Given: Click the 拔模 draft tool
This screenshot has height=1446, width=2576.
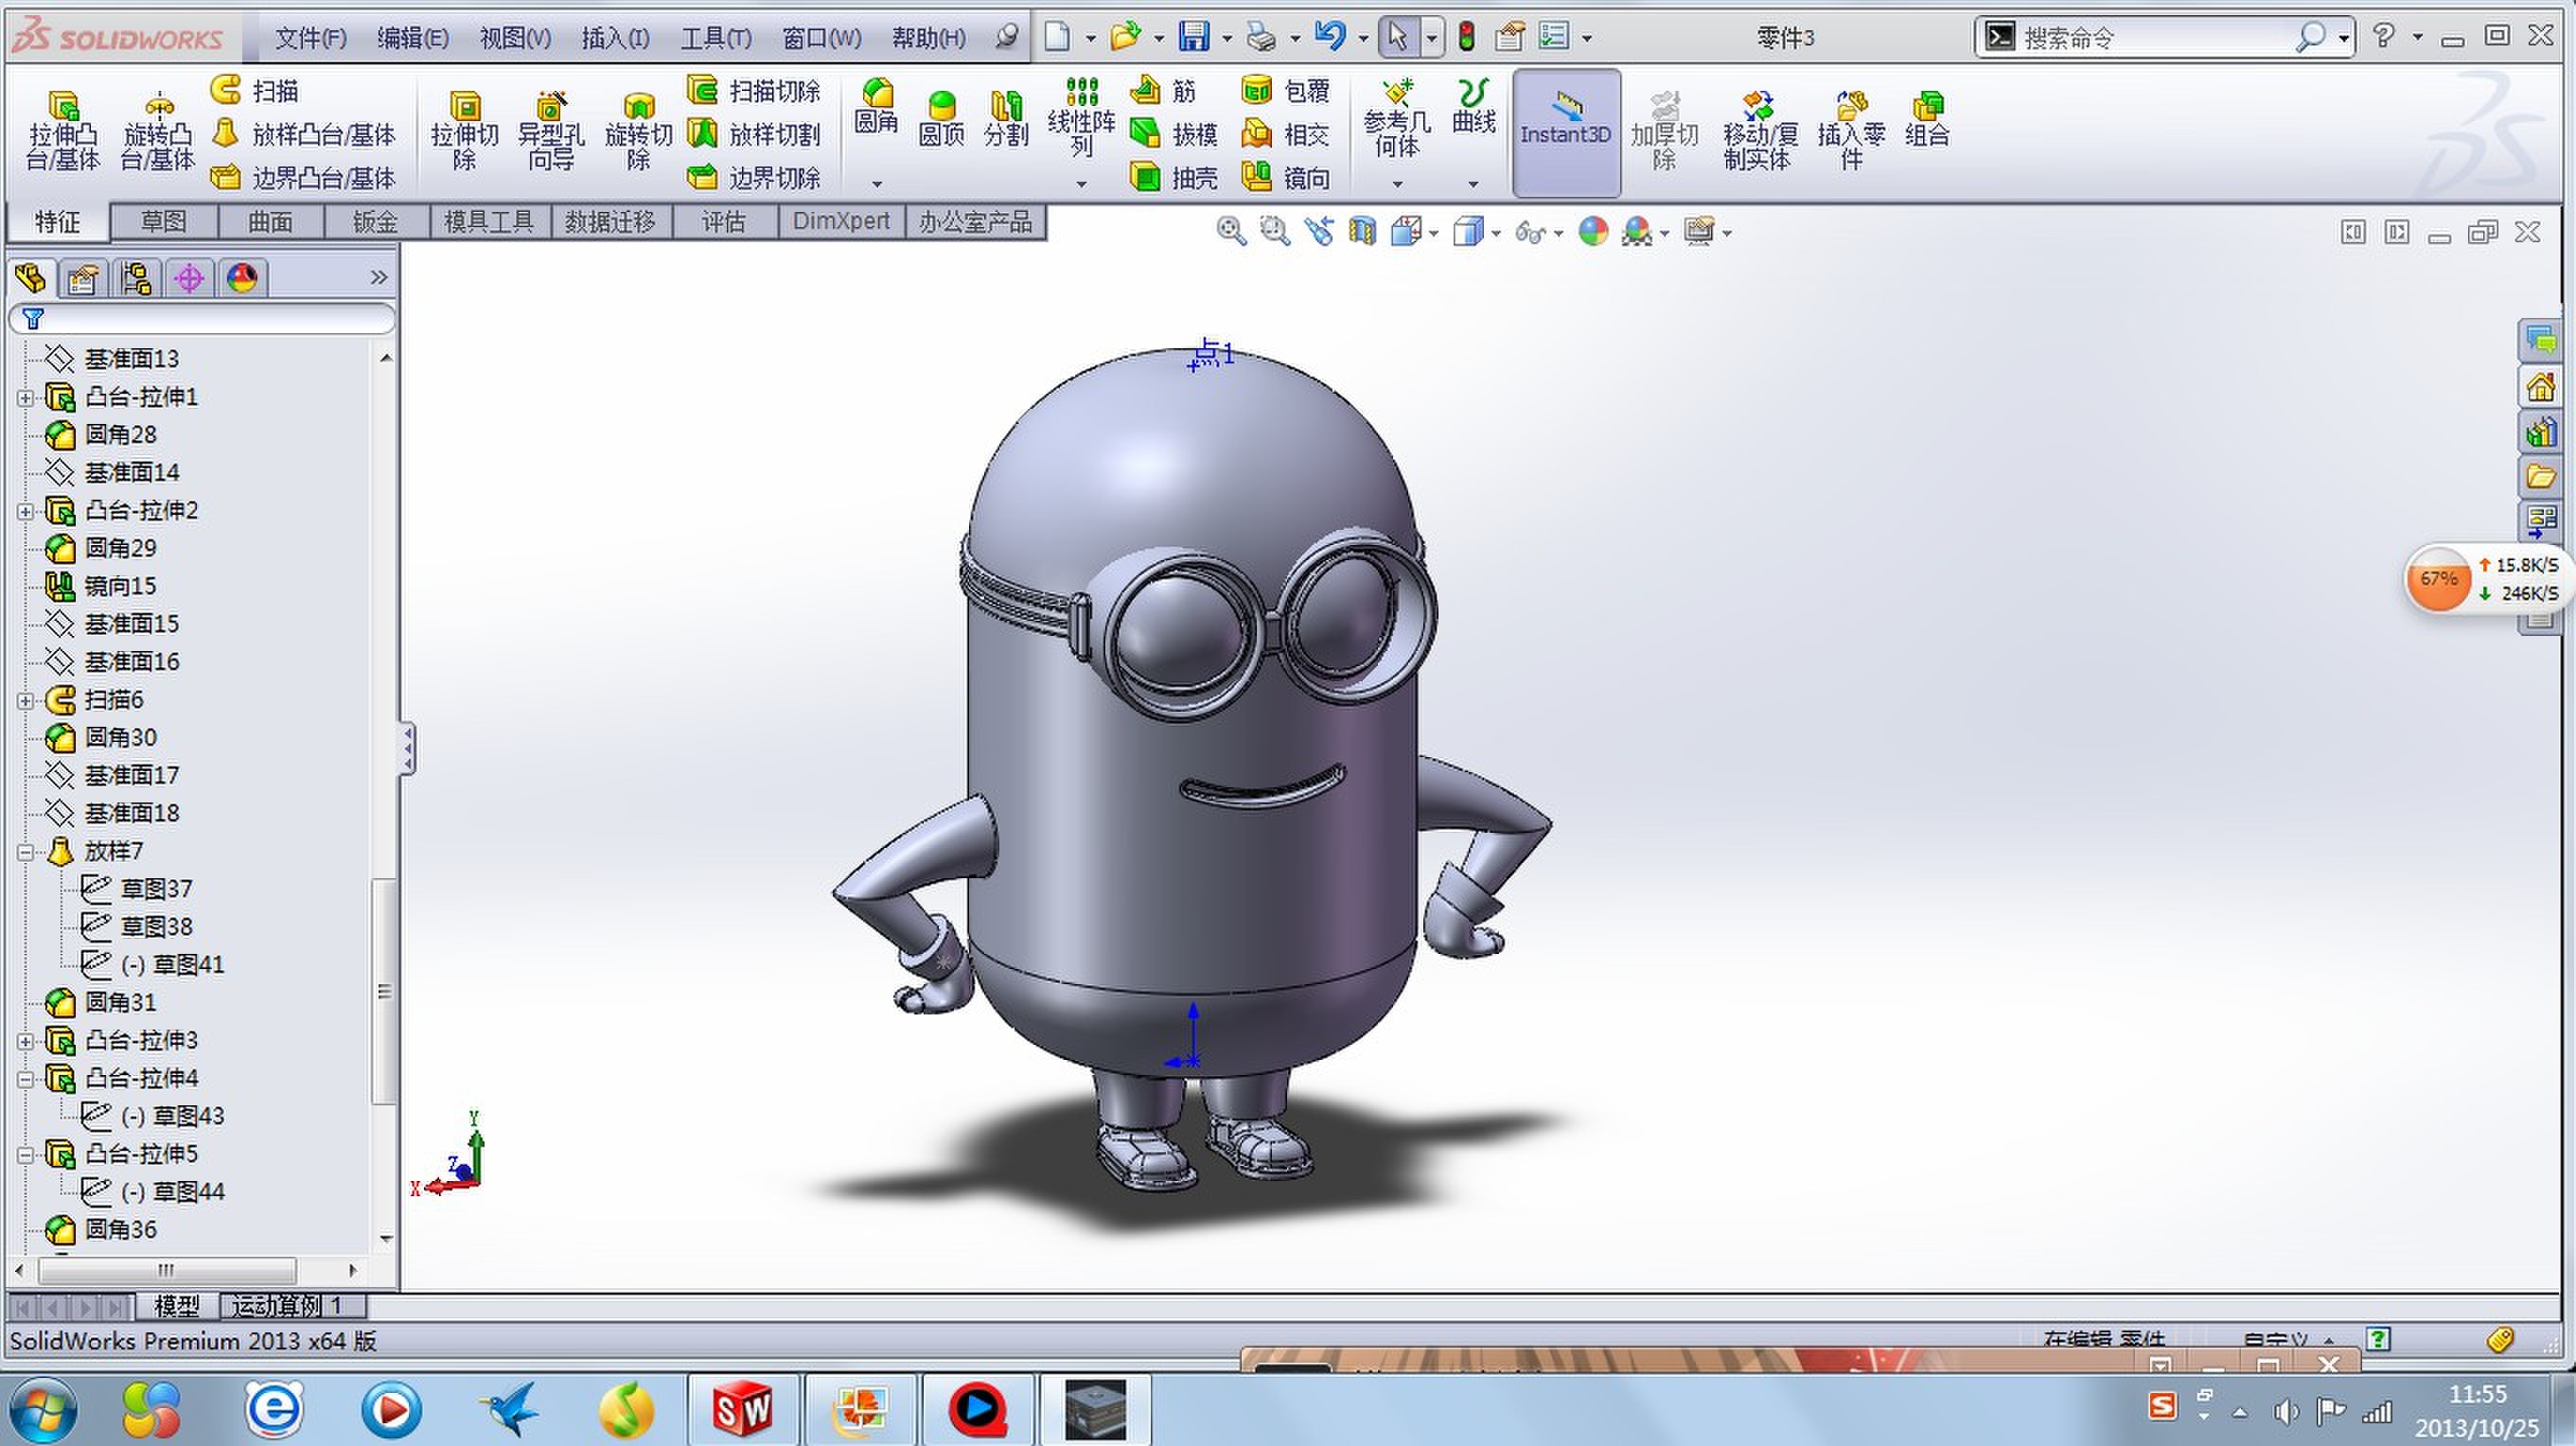Looking at the screenshot, I should 1174,134.
